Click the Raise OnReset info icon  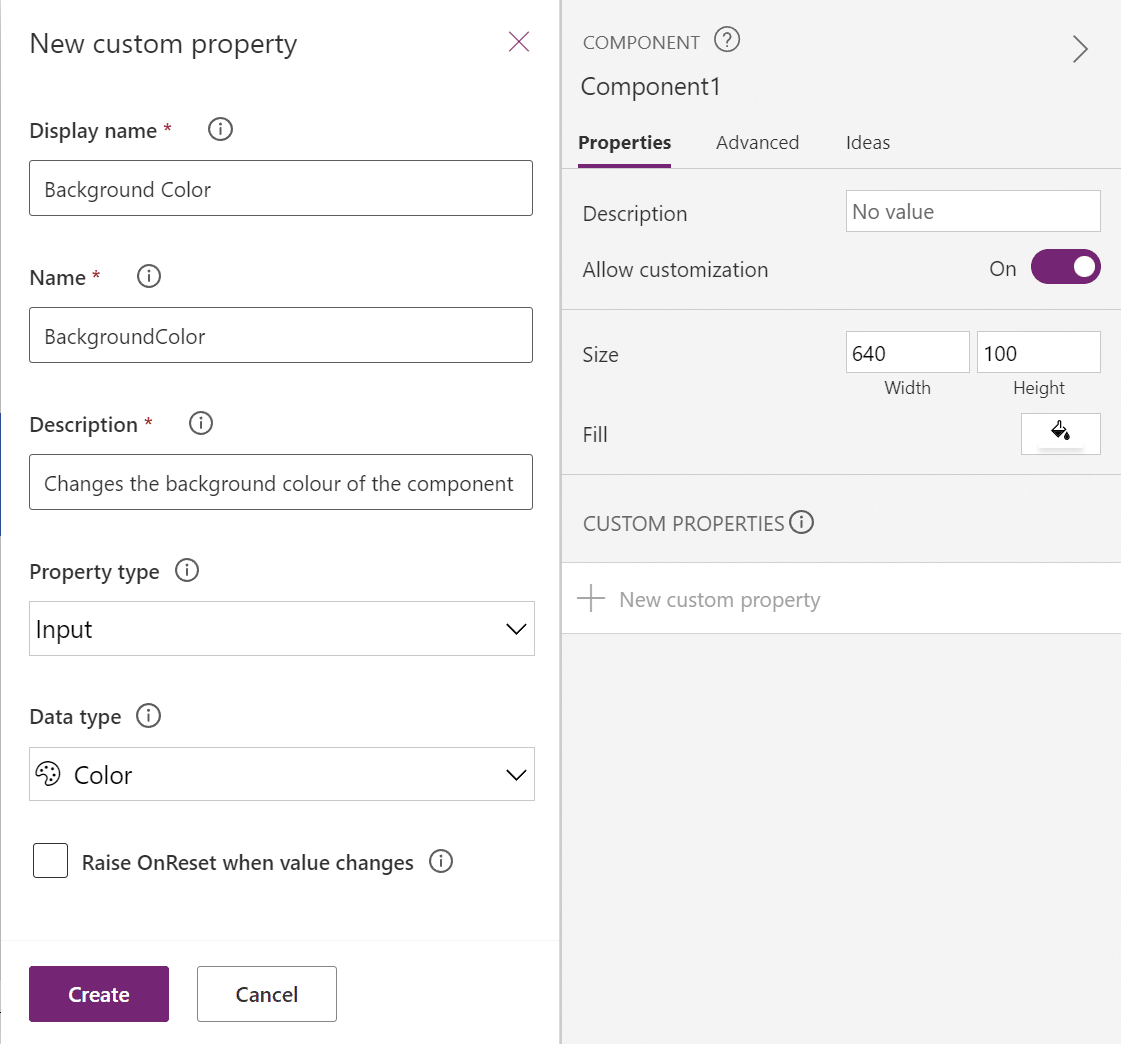440,861
